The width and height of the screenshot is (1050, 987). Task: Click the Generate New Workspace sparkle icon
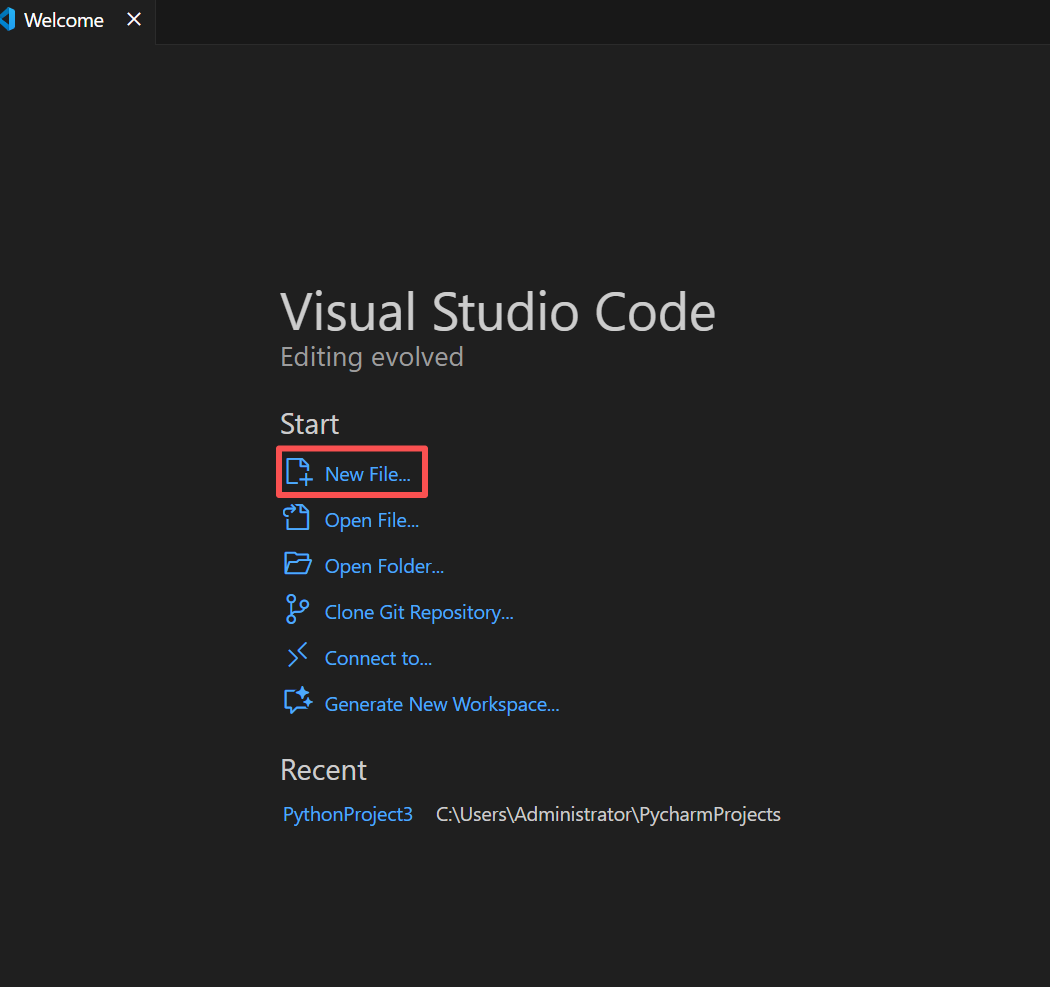(297, 702)
